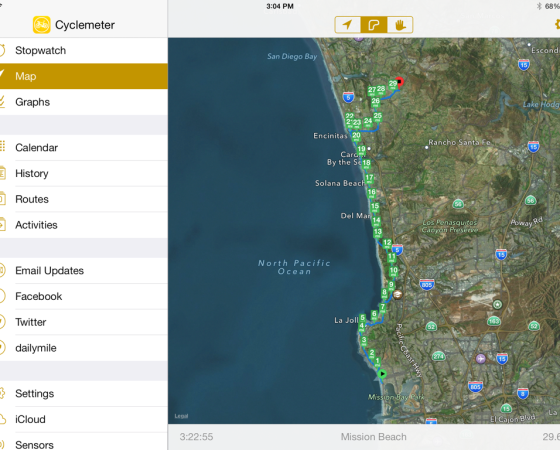
Task: Click the Mission Beach route title
Action: (373, 437)
